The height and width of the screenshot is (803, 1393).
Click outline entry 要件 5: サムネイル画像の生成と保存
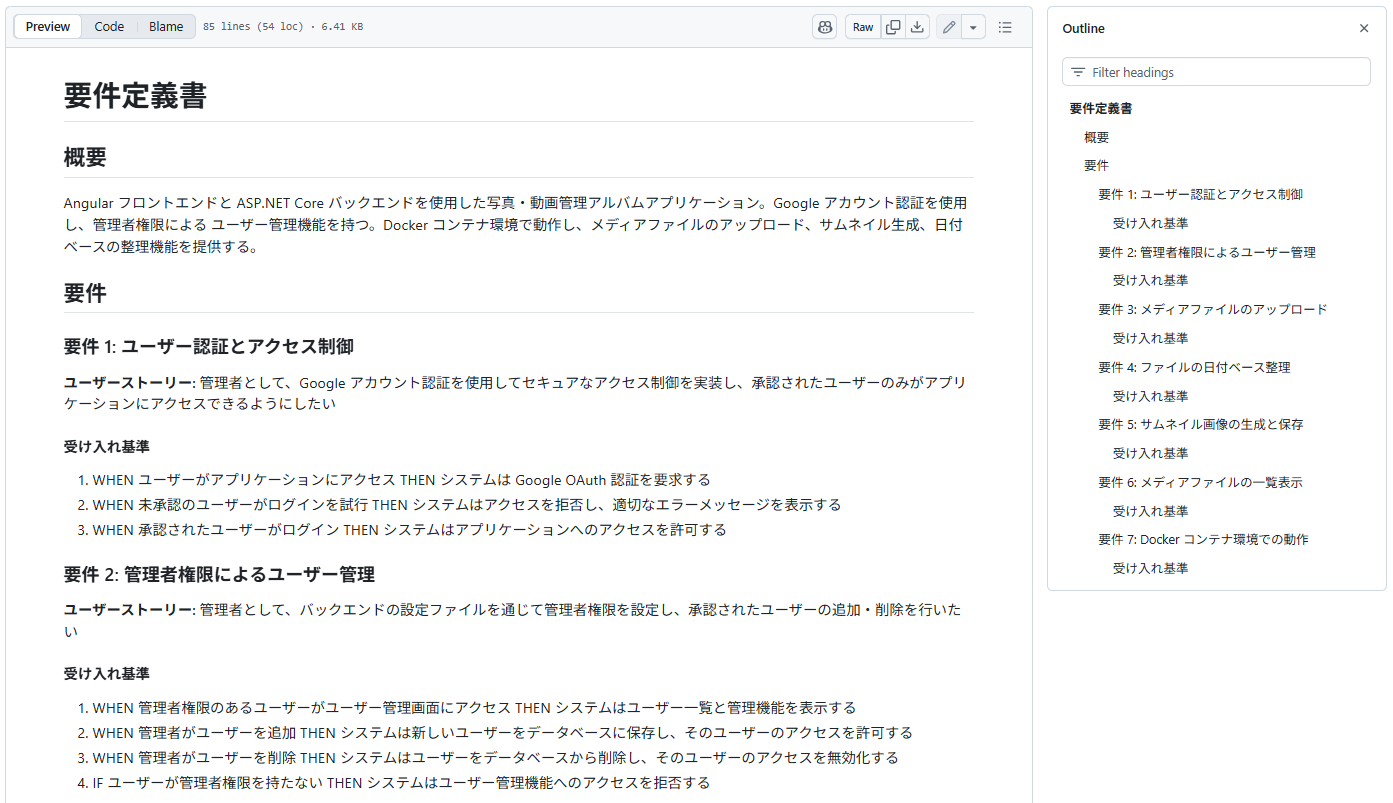(x=1200, y=425)
